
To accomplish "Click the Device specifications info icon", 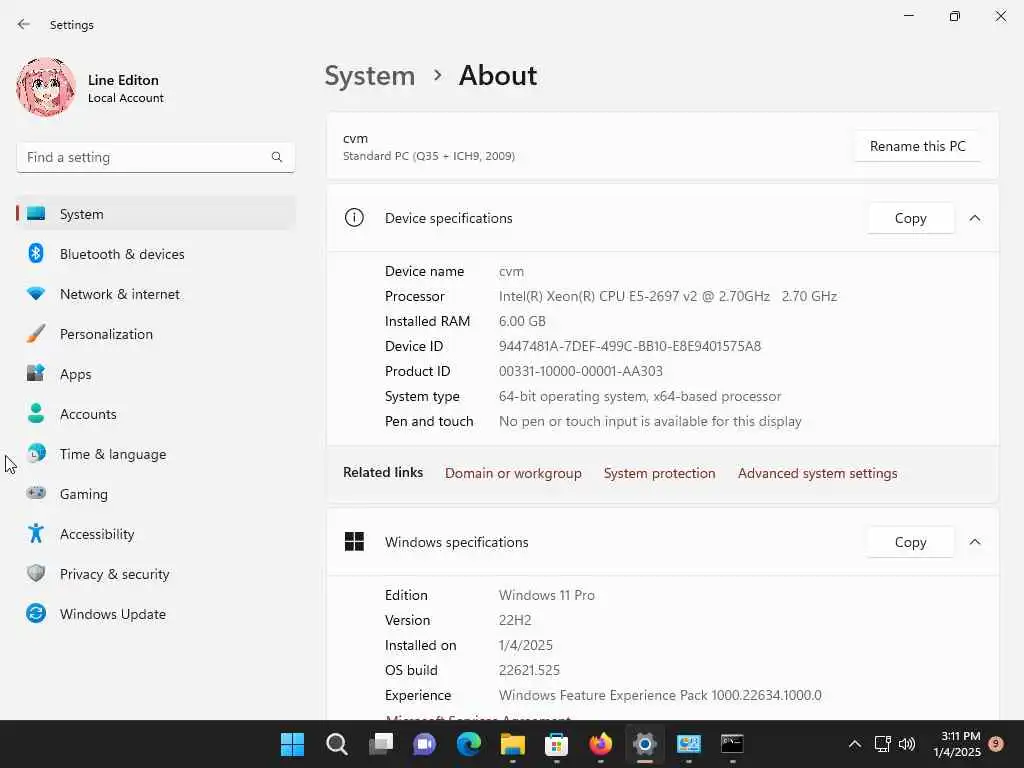I will tap(354, 217).
